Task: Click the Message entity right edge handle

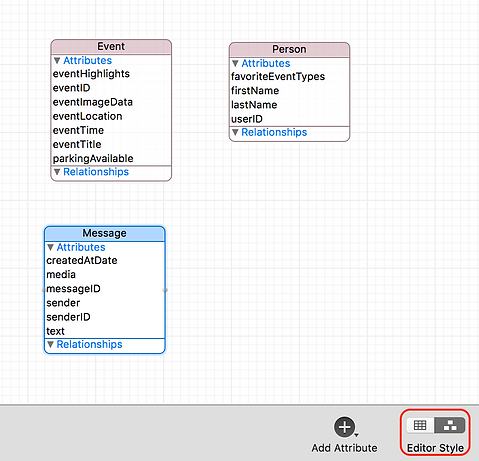Action: coord(165,290)
